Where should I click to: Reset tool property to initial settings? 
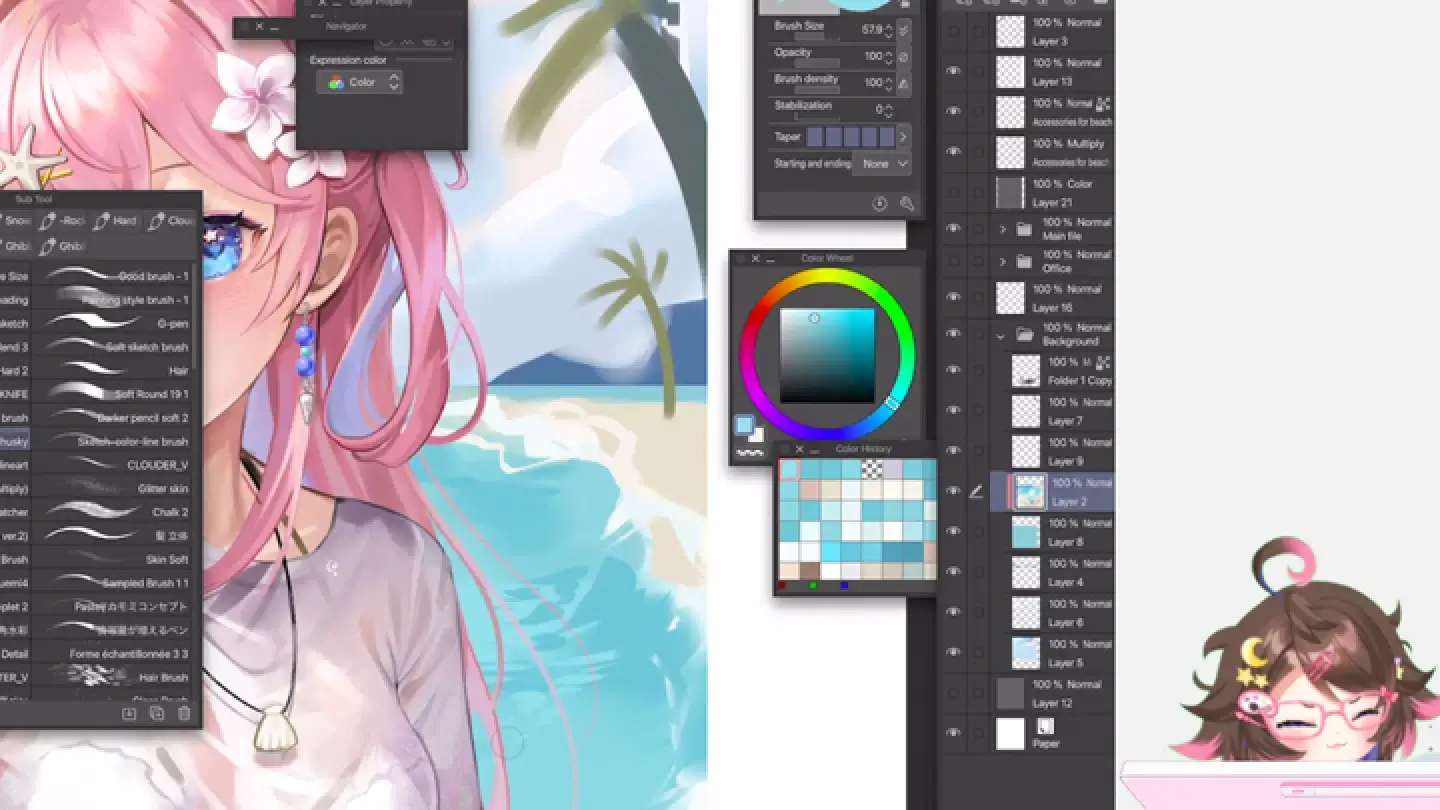880,204
